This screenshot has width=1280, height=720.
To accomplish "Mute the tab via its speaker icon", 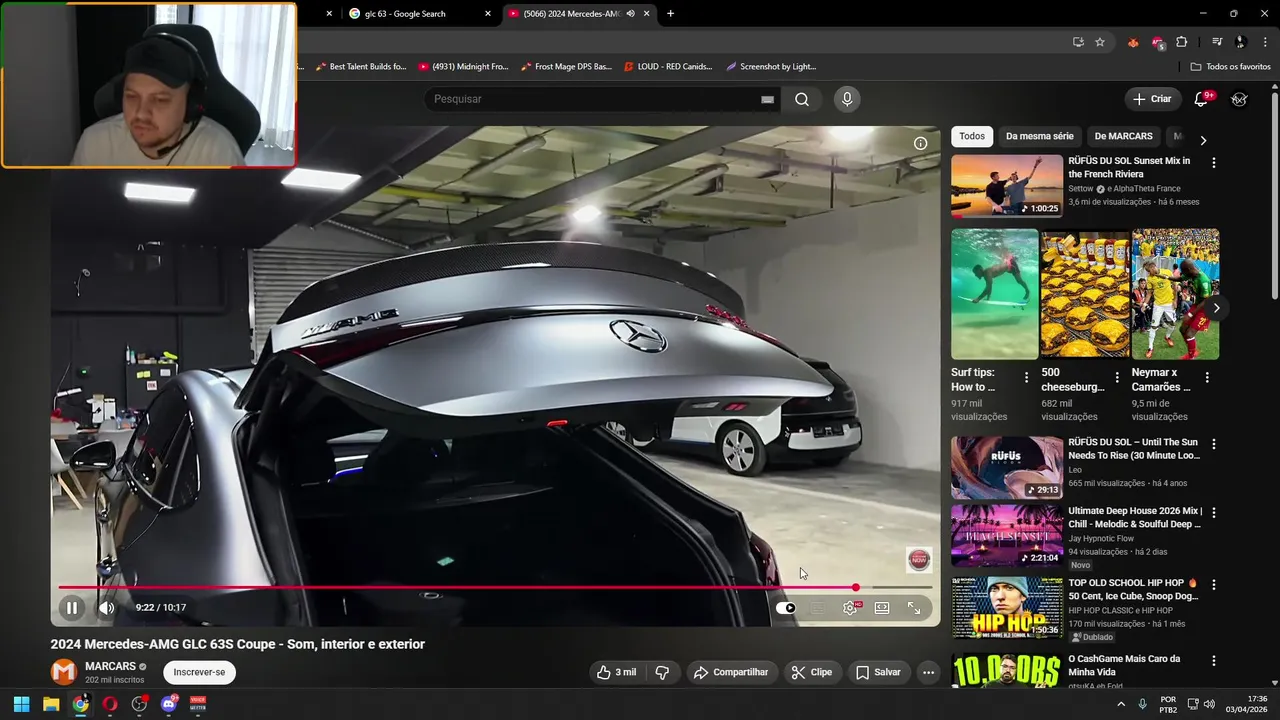I will (x=630, y=14).
